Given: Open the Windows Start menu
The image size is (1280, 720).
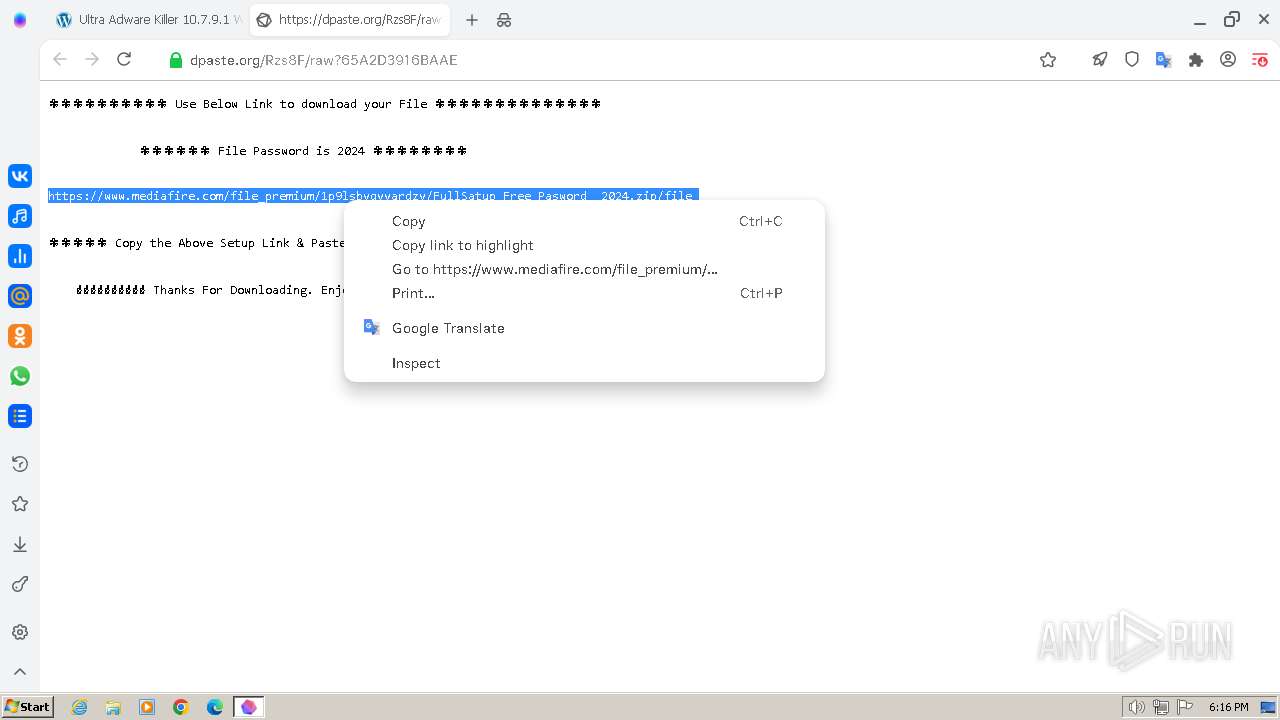Looking at the screenshot, I should [27, 707].
